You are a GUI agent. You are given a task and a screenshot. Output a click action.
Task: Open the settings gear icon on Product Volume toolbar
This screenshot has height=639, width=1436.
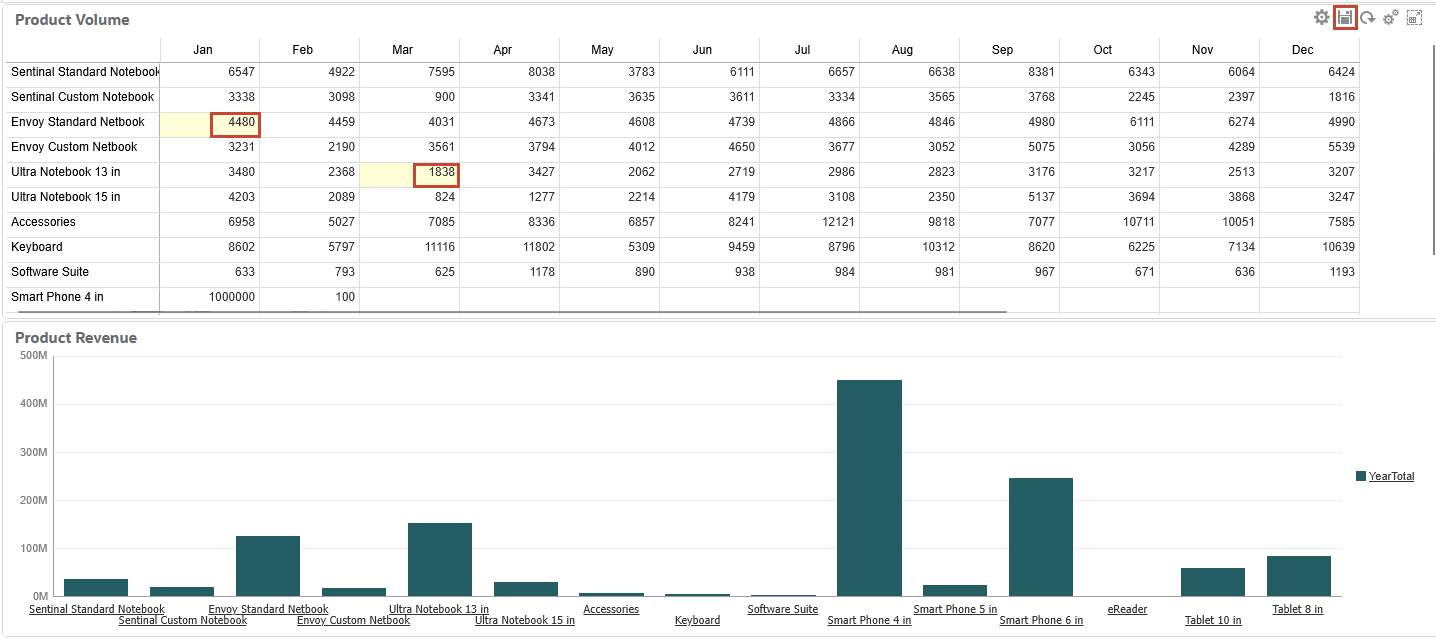[1322, 17]
